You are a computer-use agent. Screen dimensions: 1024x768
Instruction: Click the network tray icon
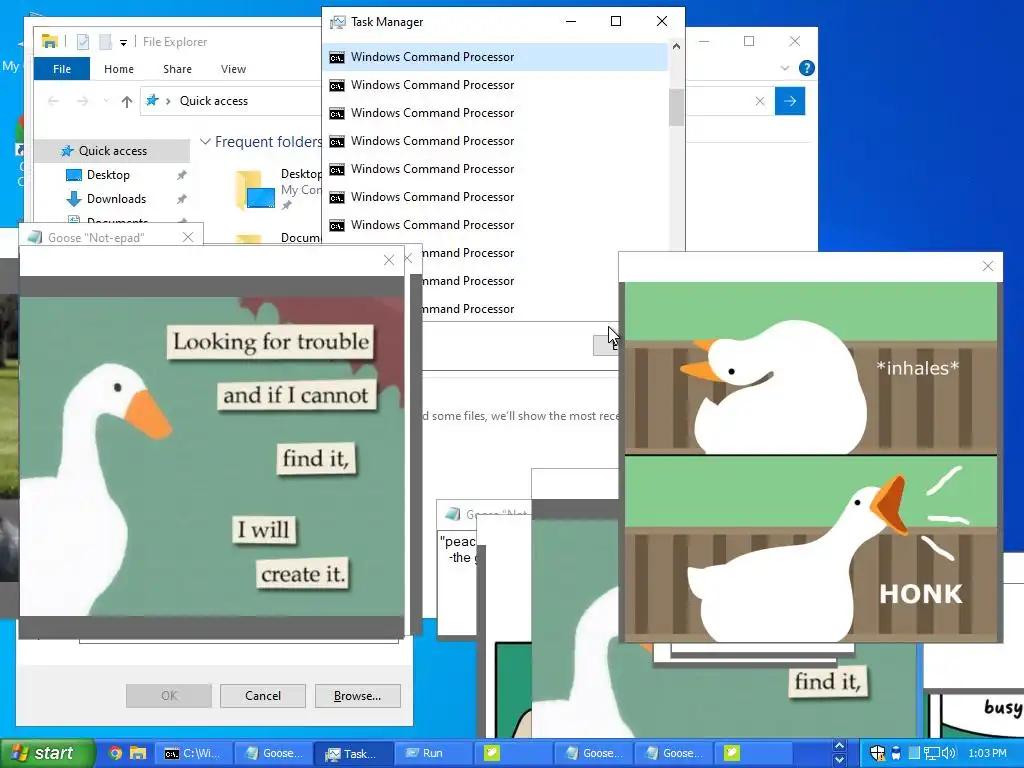(x=932, y=753)
